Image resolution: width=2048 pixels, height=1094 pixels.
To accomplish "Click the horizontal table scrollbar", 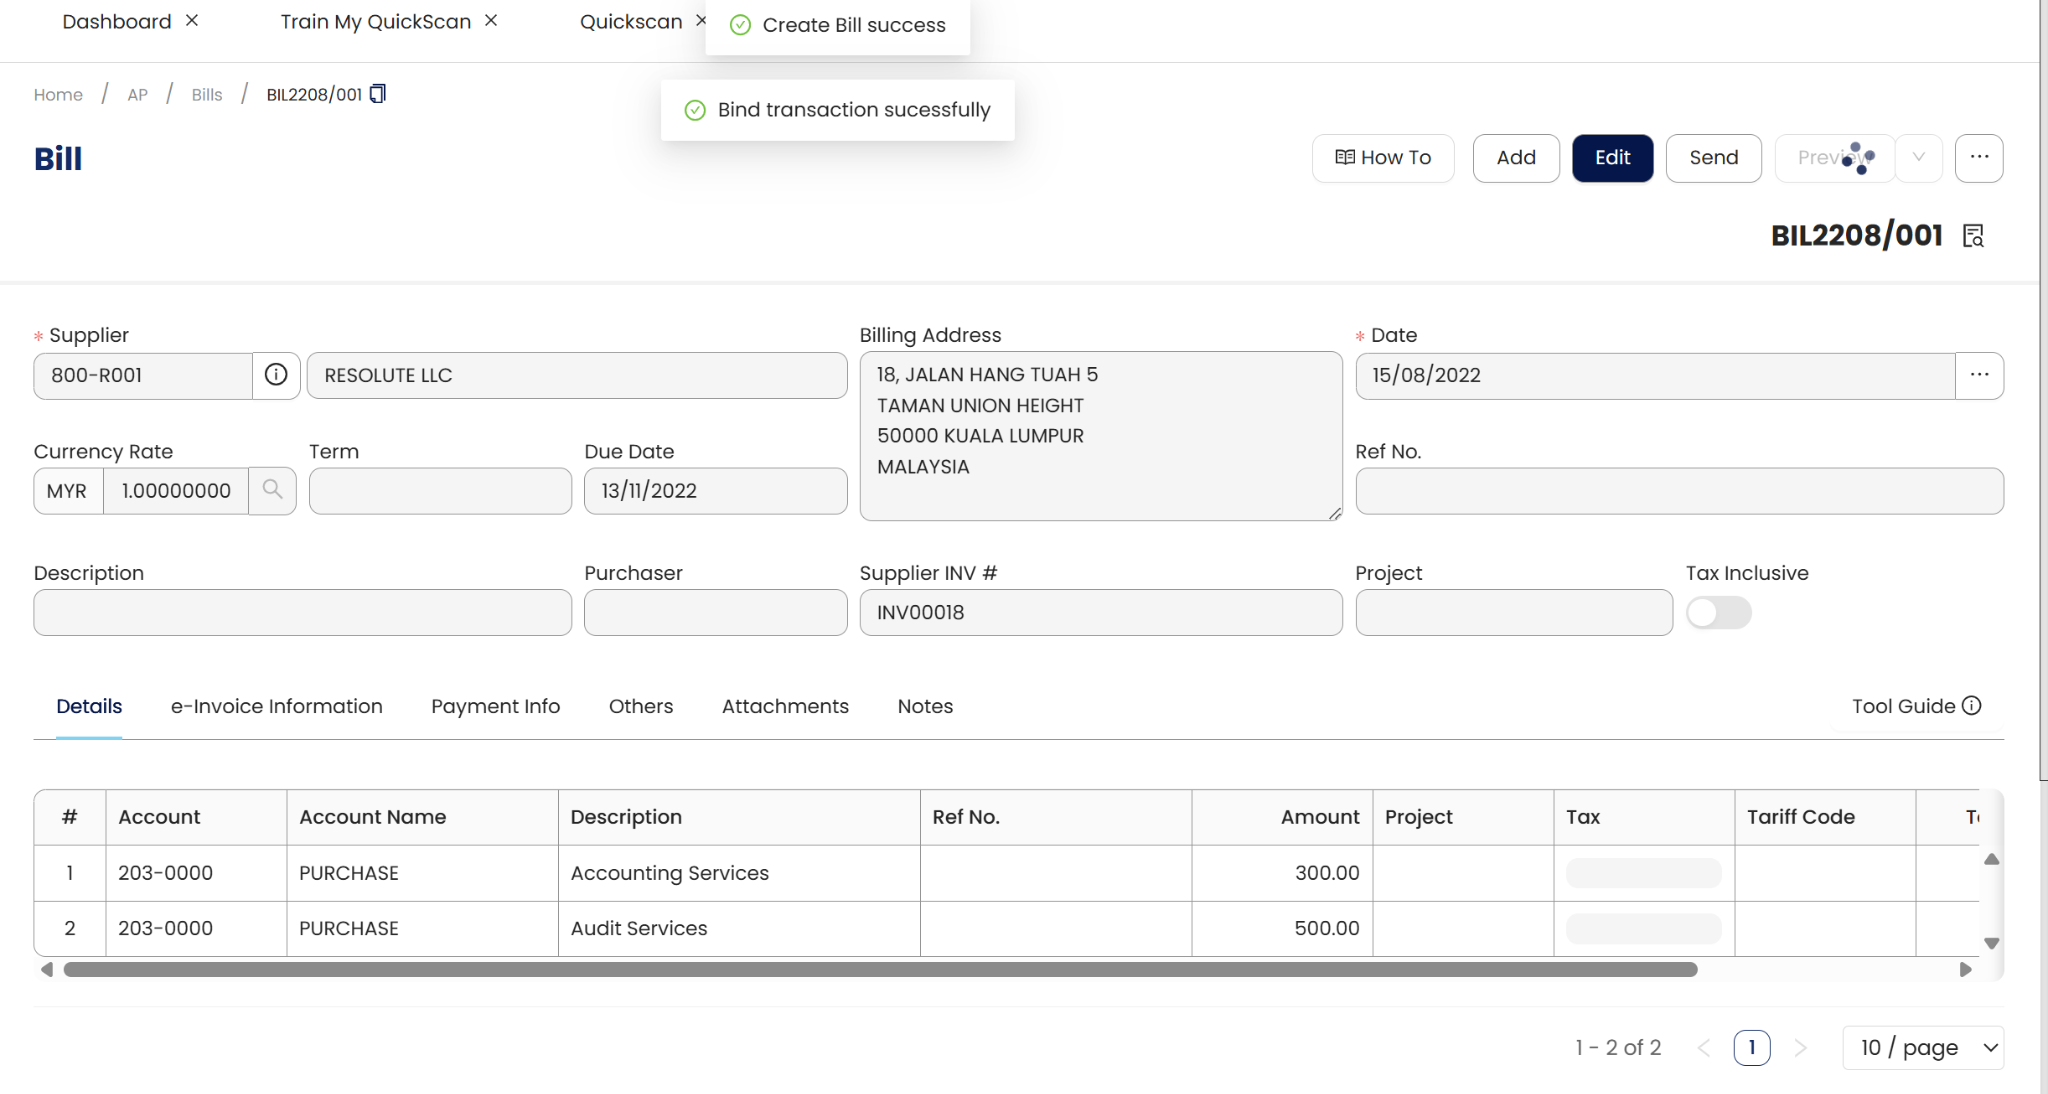I will (880, 969).
